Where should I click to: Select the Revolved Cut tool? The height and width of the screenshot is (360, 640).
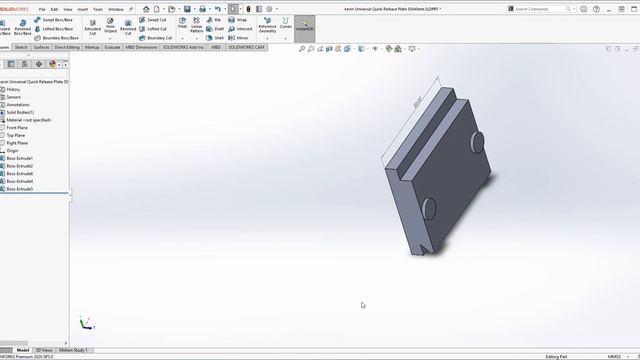[x=128, y=27]
